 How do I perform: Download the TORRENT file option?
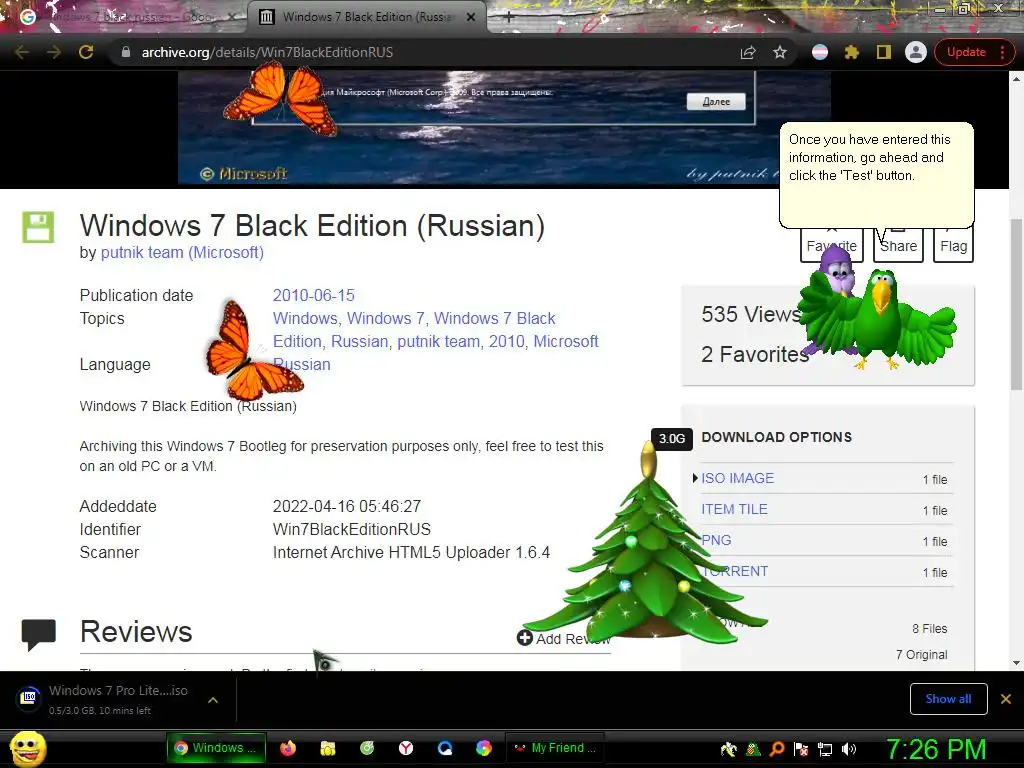(734, 571)
